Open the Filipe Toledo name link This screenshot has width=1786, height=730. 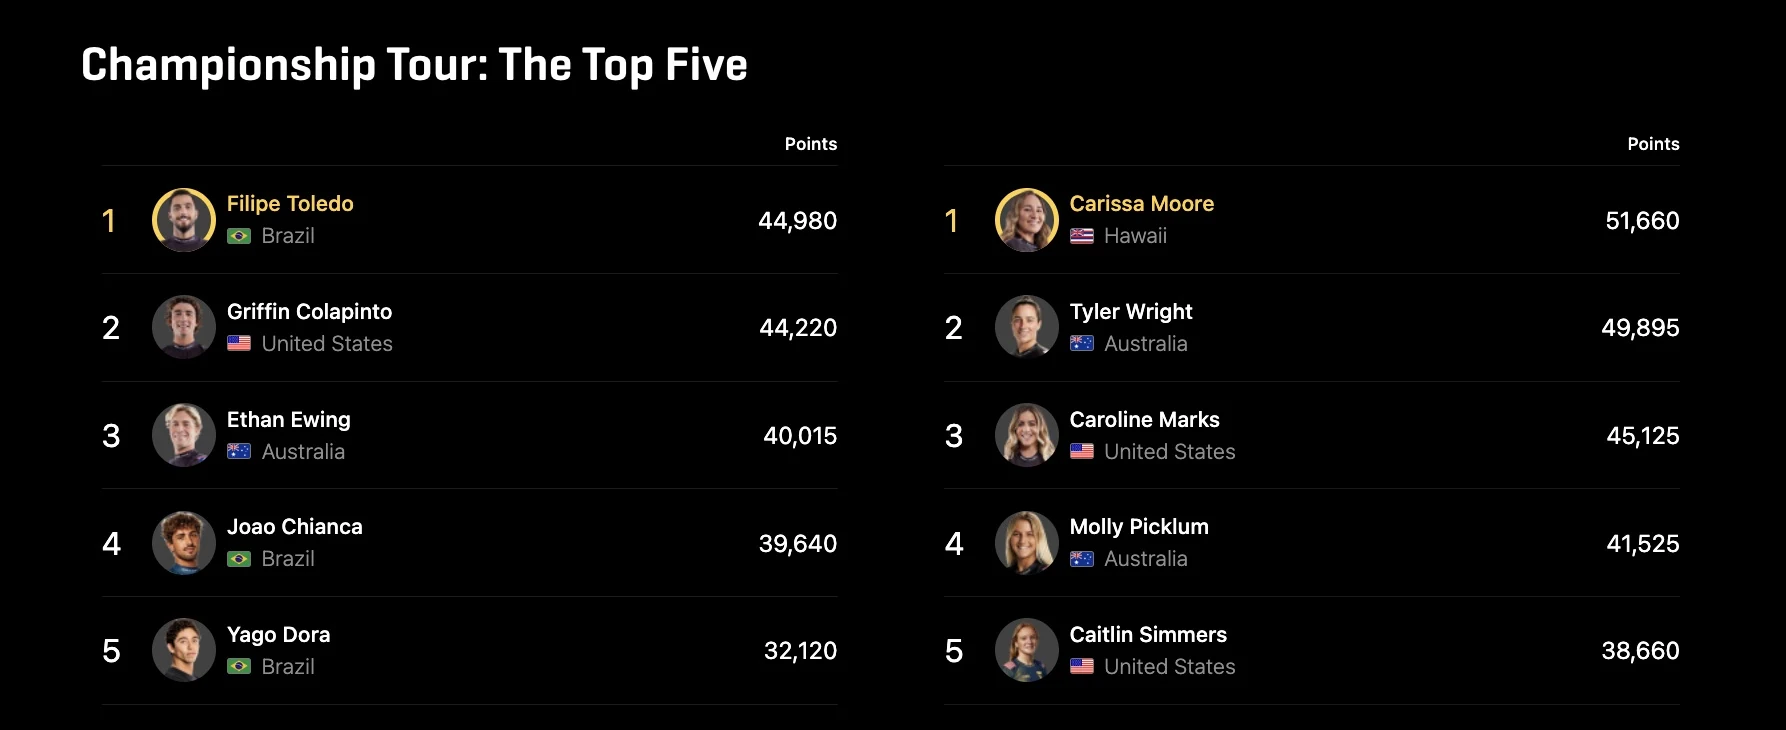(290, 204)
